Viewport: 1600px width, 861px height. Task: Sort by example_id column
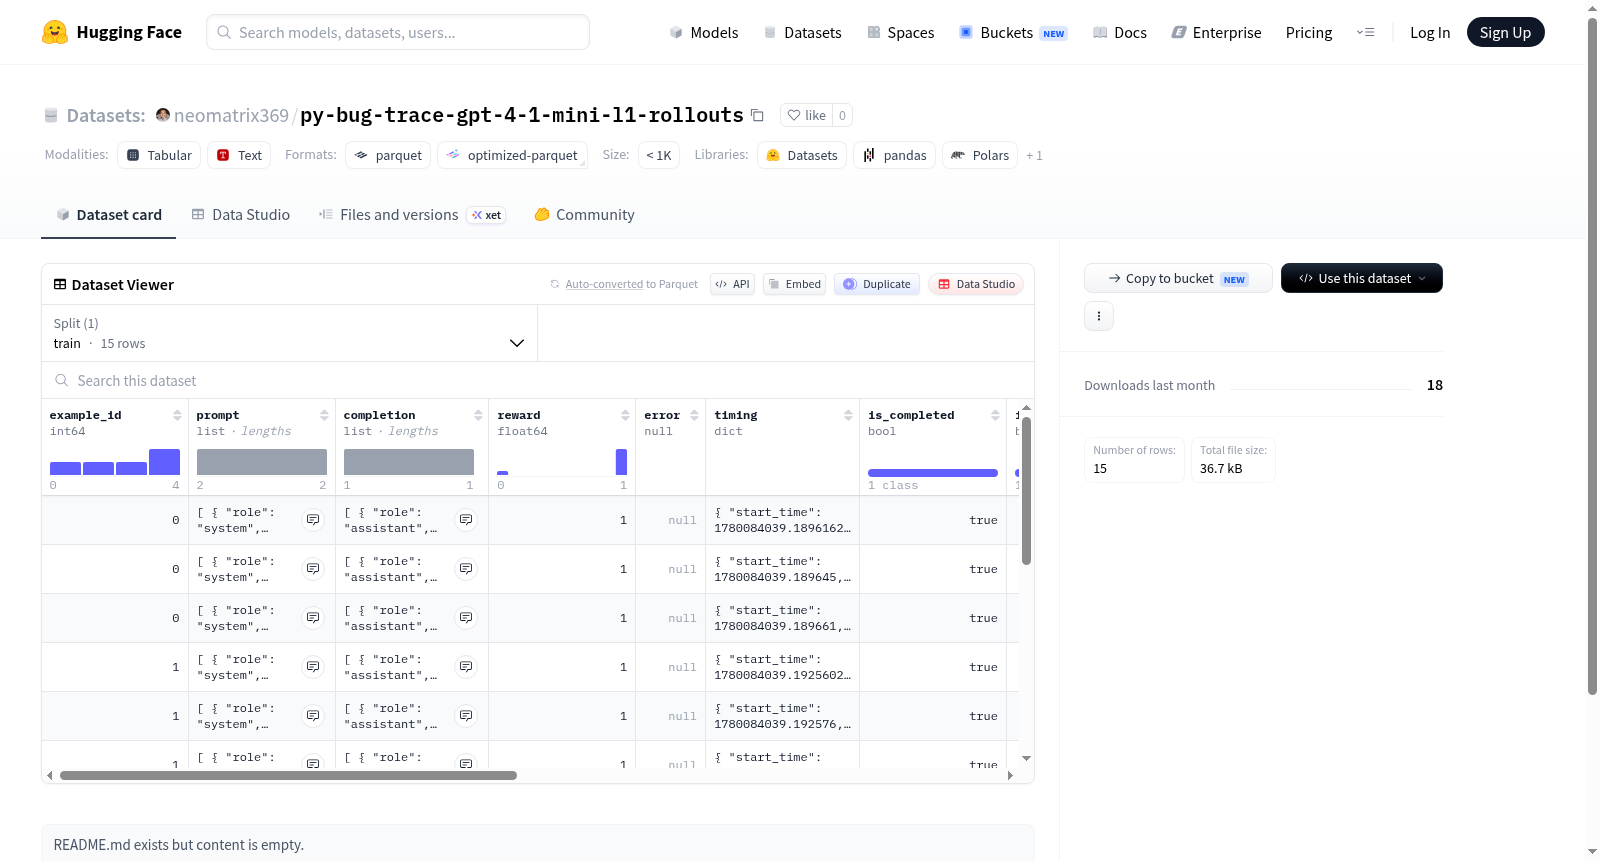click(x=177, y=415)
